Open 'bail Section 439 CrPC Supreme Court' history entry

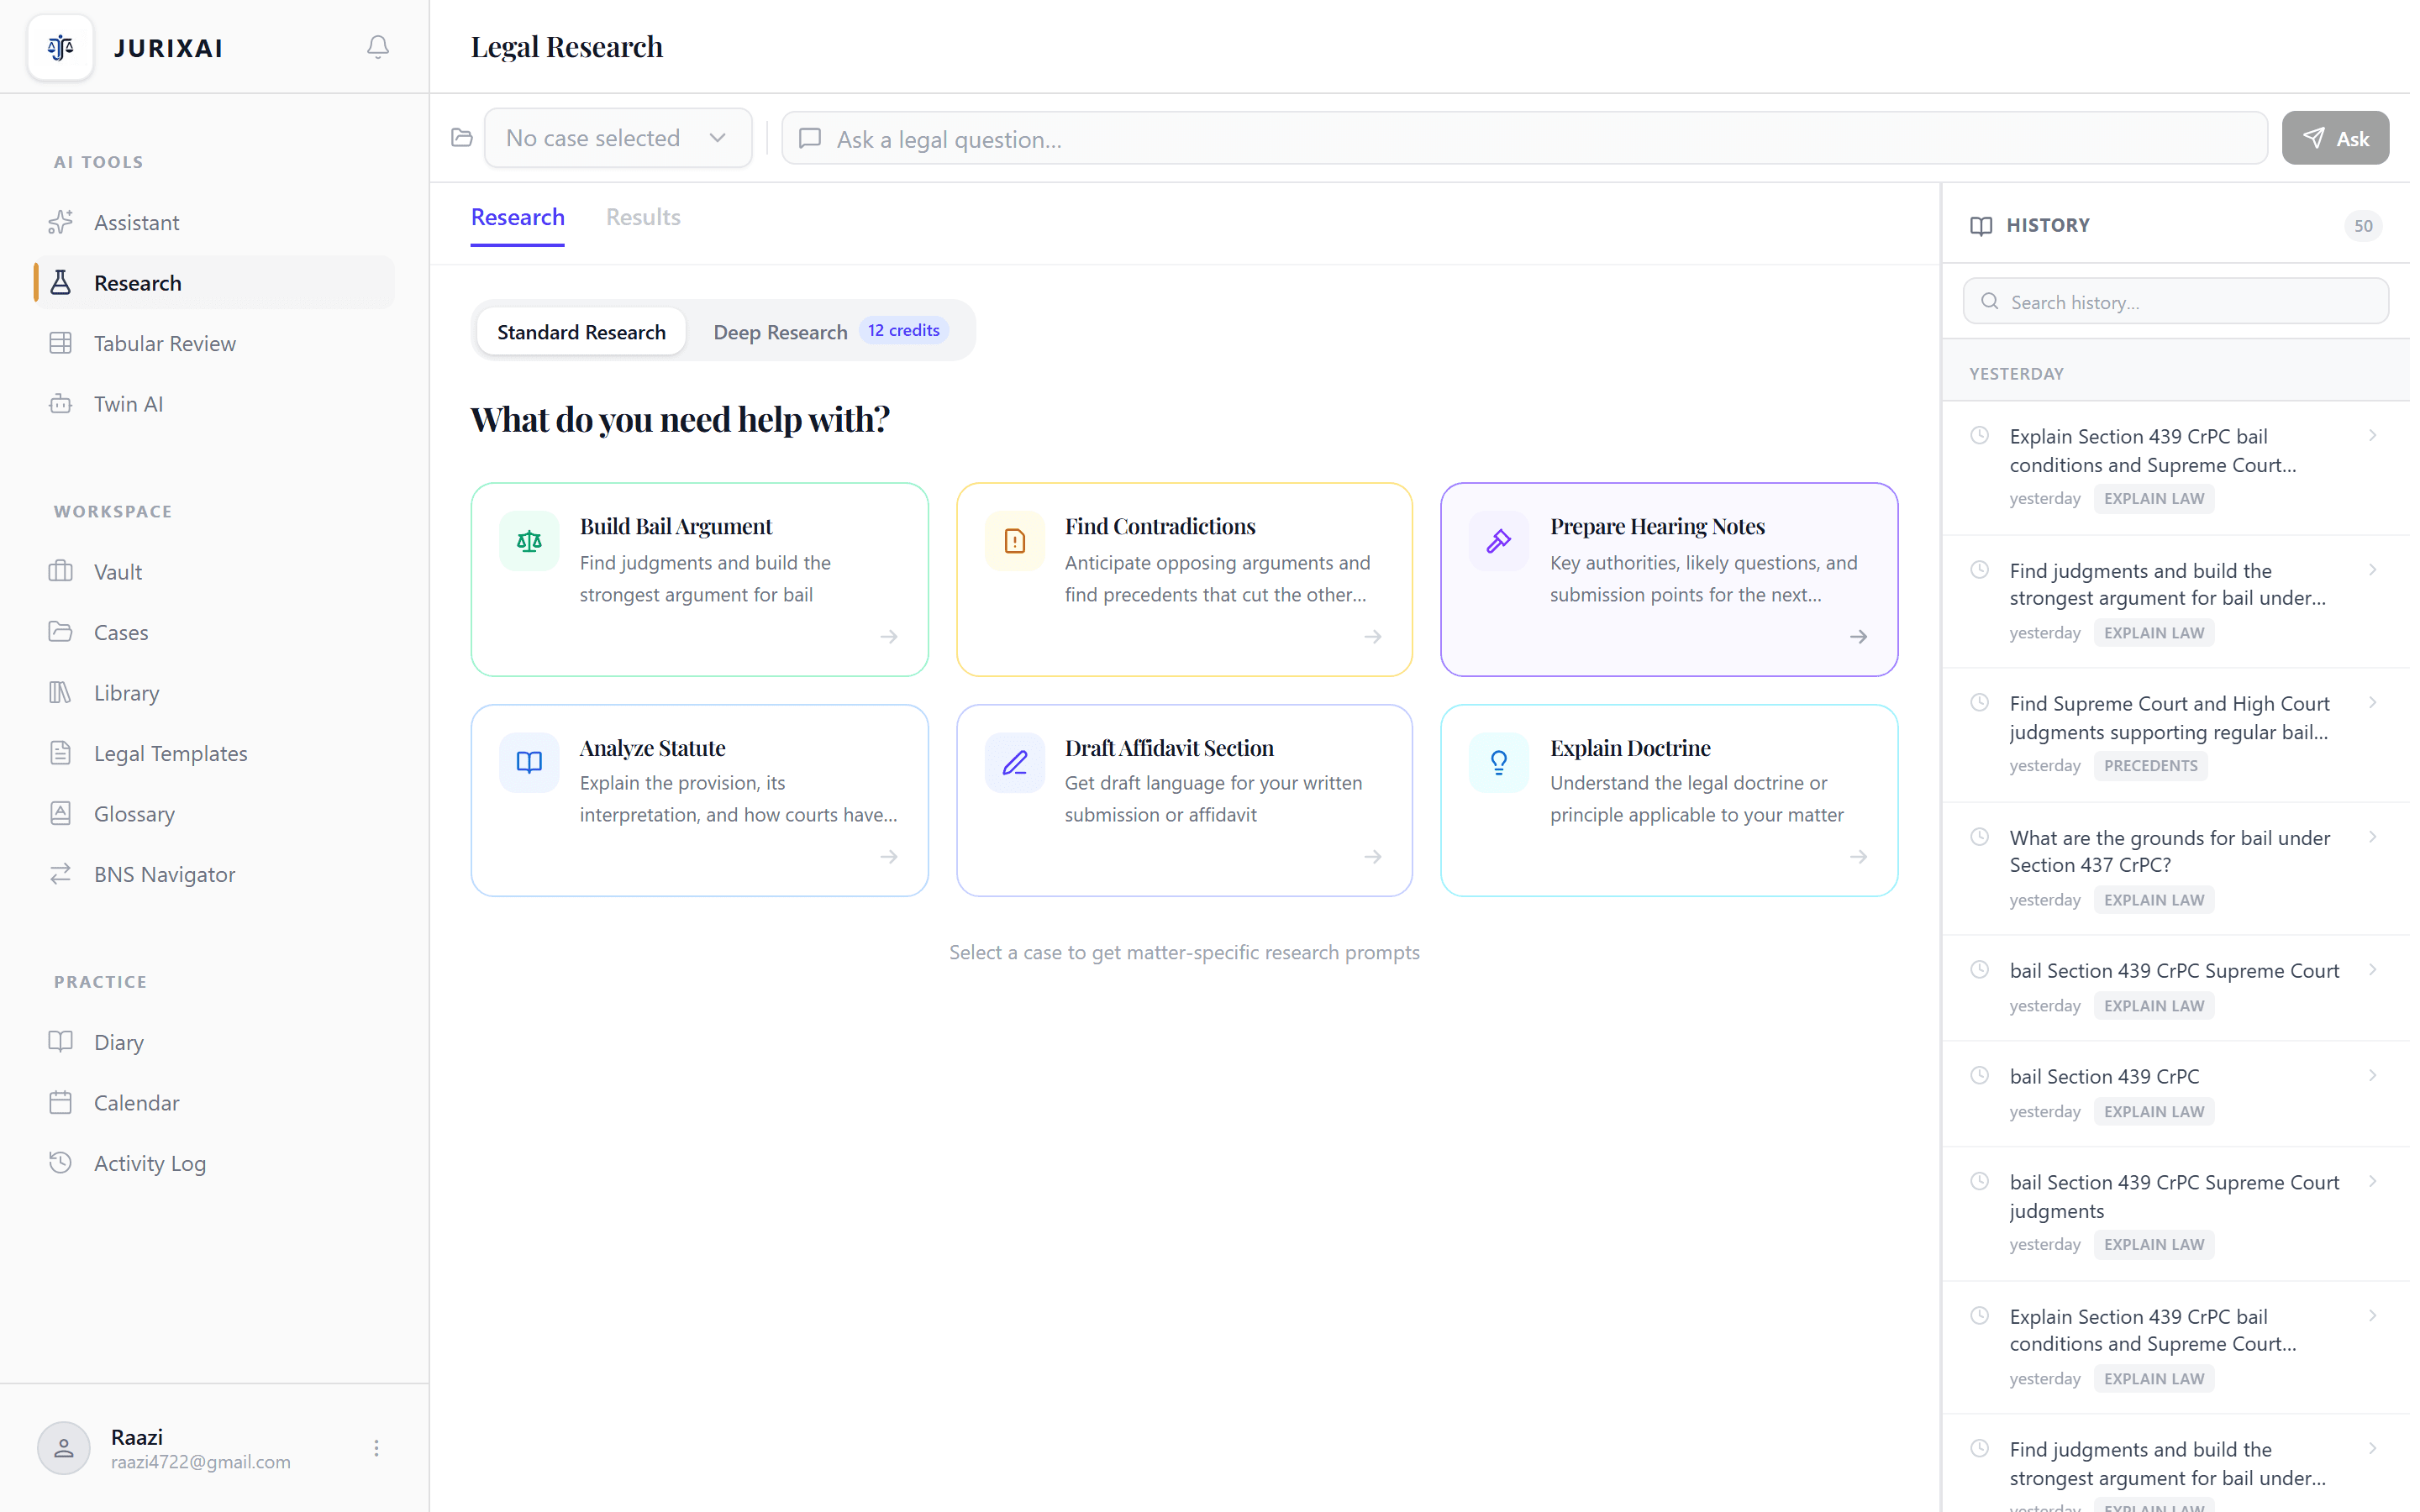2175,987
